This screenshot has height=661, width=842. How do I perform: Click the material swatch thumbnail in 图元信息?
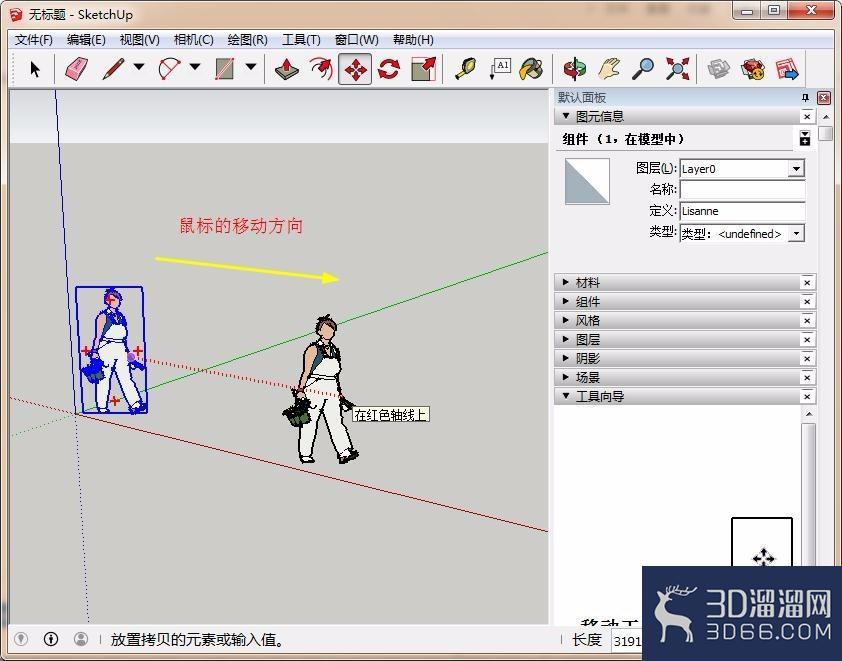[587, 181]
